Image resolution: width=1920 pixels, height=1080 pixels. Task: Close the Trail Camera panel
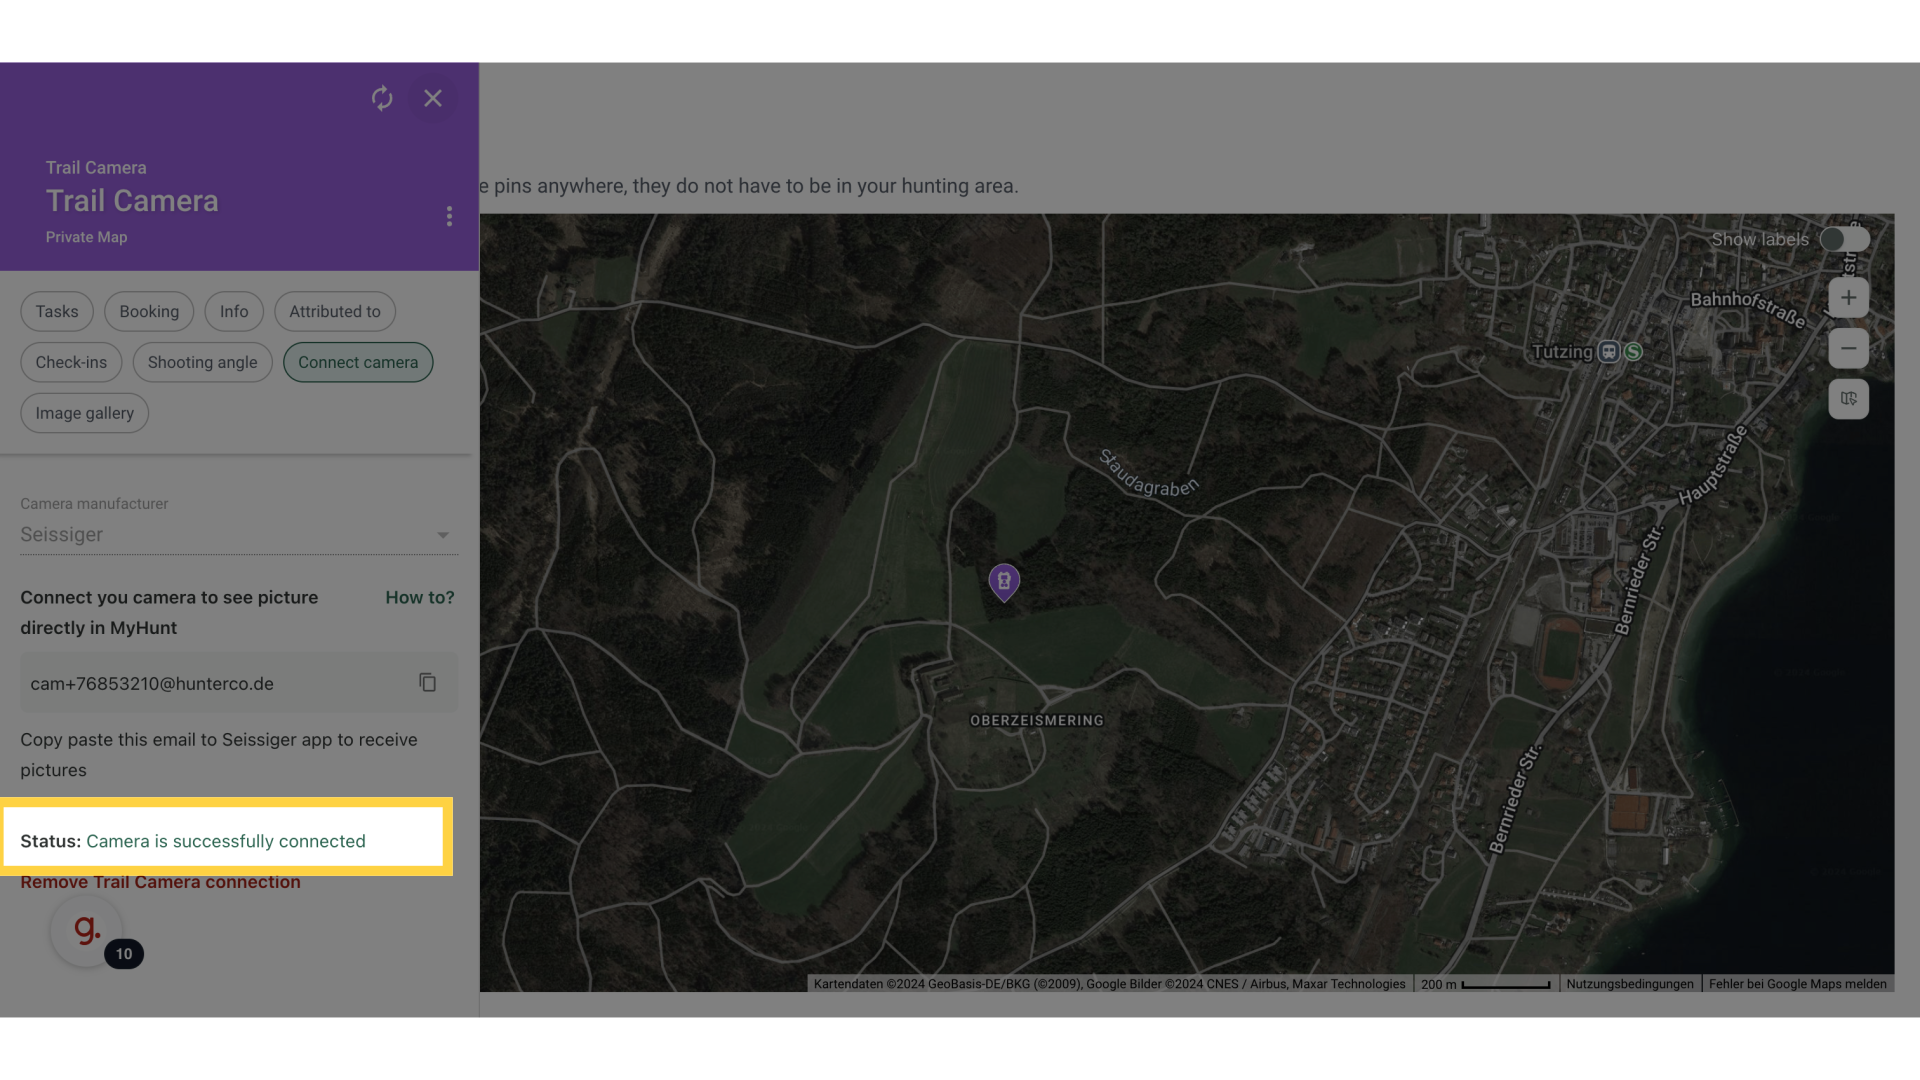433,98
